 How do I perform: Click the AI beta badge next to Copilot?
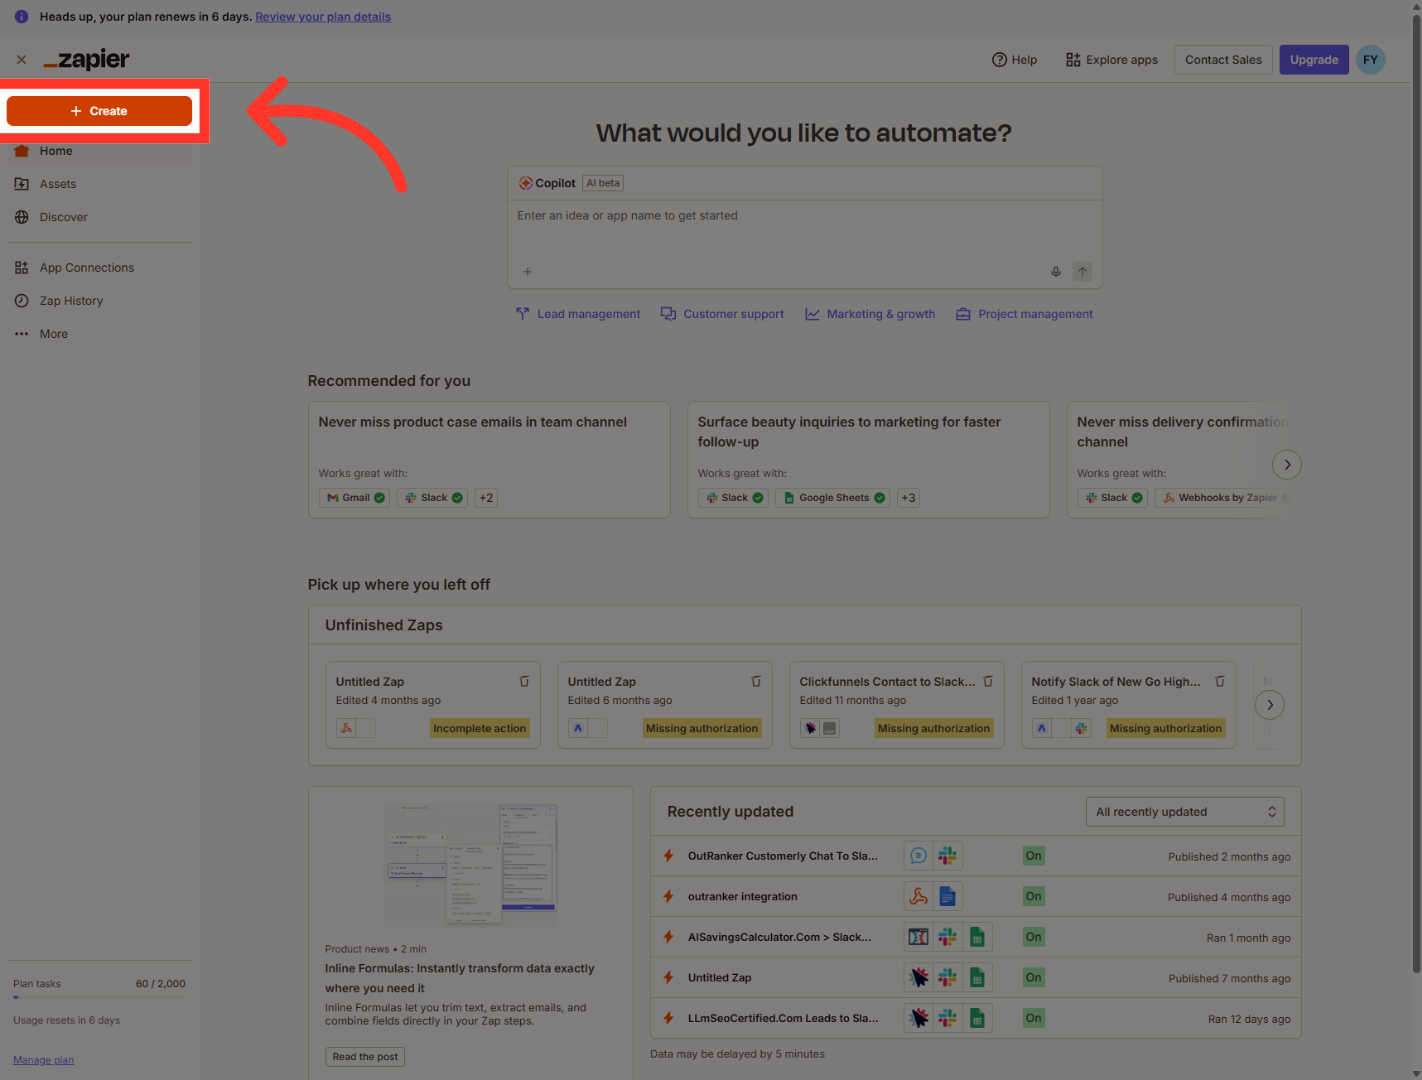[x=604, y=183]
